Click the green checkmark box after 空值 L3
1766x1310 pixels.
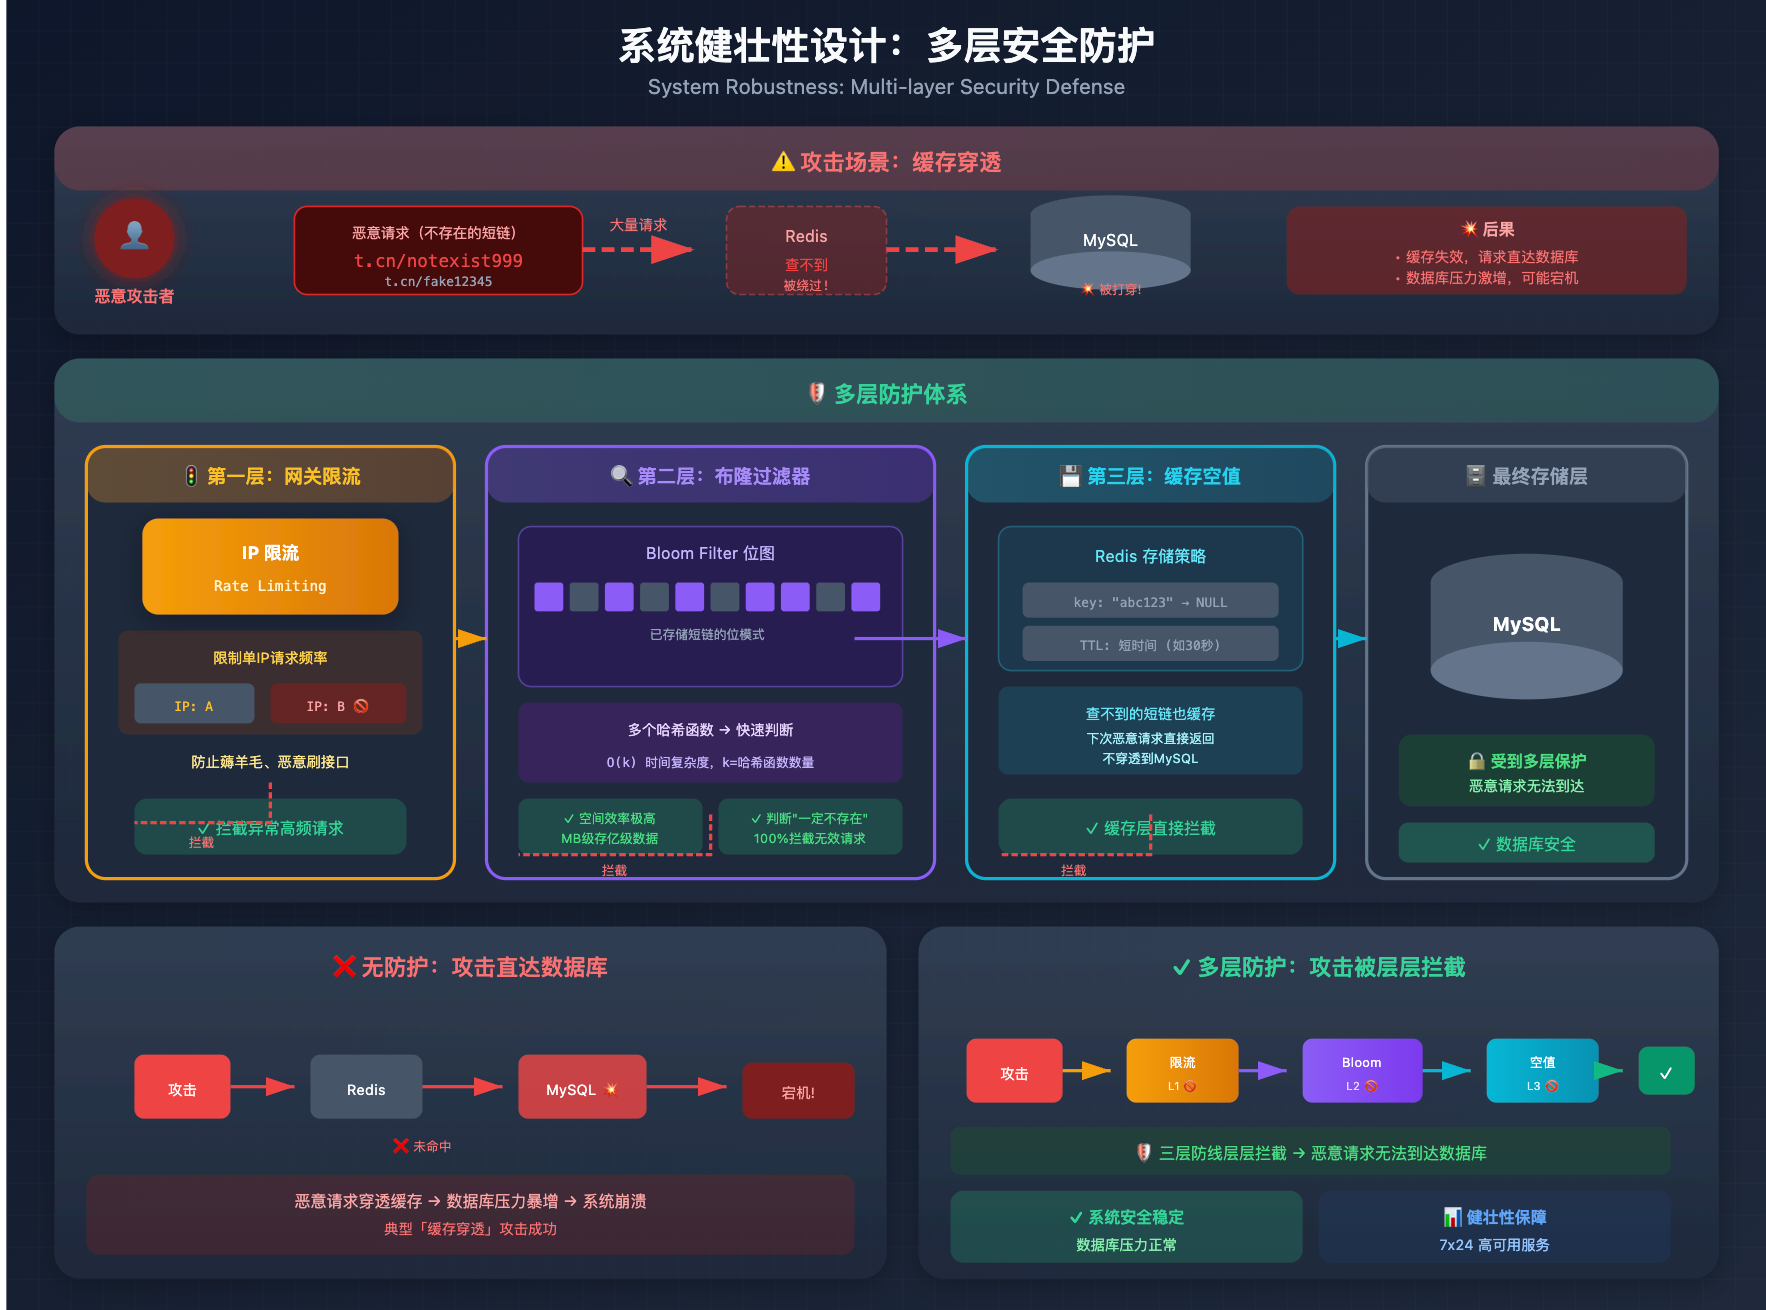(1666, 1072)
